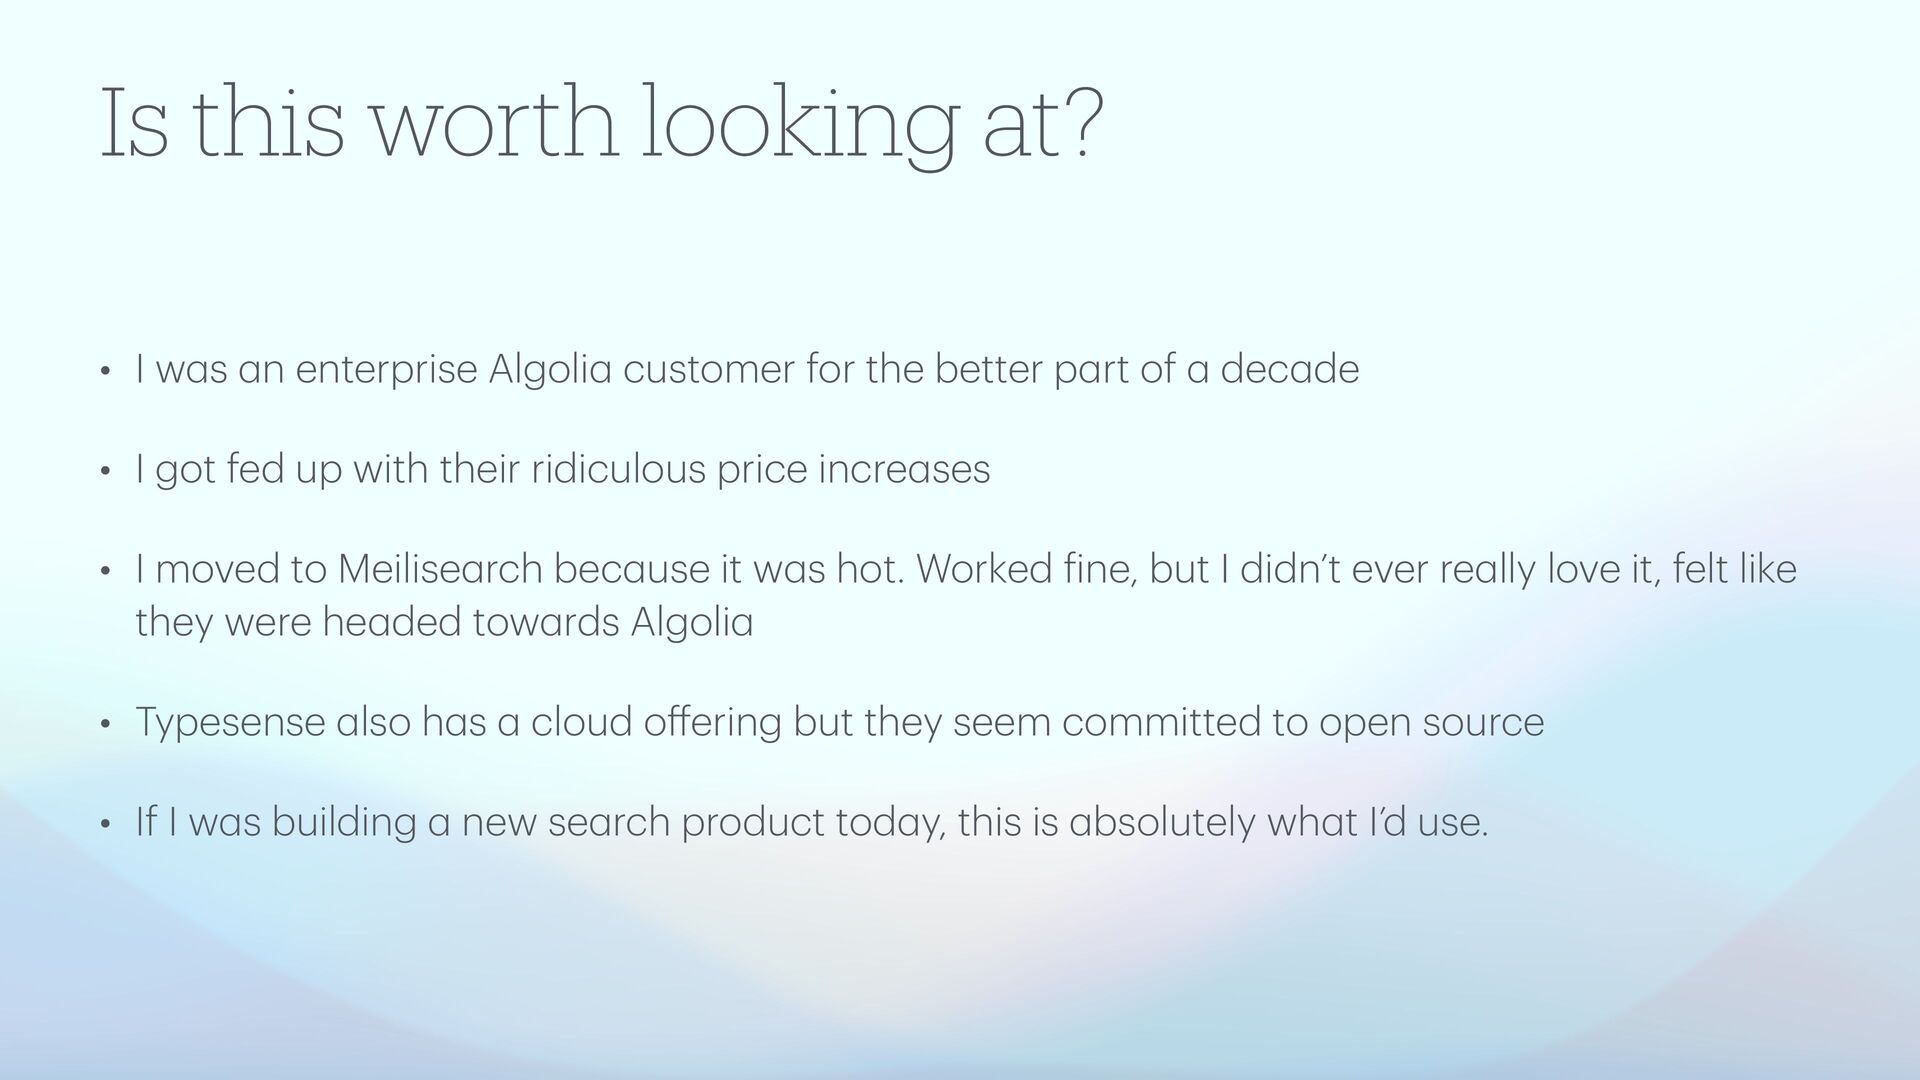1920x1080 pixels.
Task: Click the words "cloud offering" in the Typesense bullet
Action: tap(656, 723)
